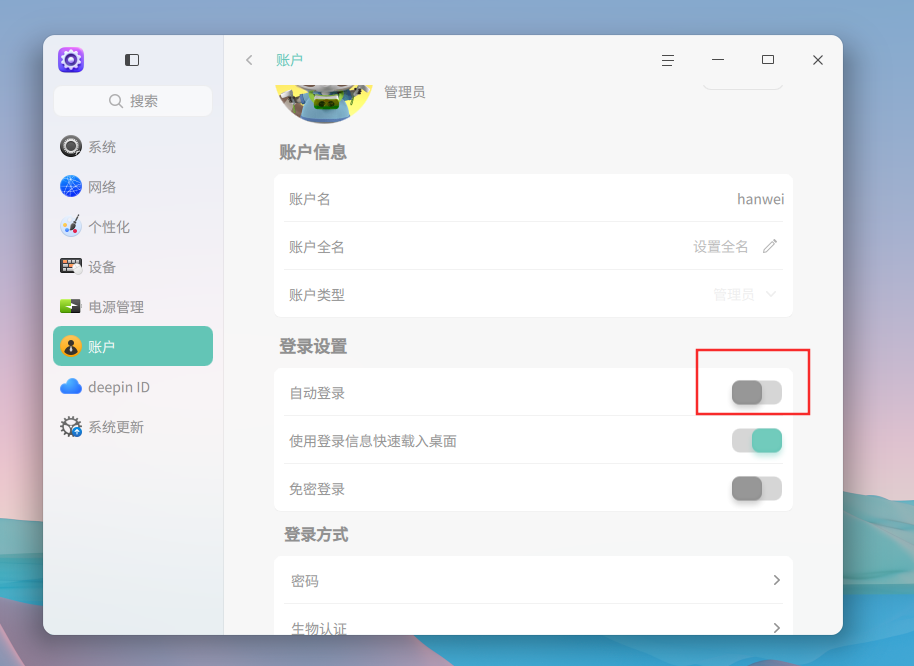
Task: Open 系统 settings section
Action: pos(133,146)
